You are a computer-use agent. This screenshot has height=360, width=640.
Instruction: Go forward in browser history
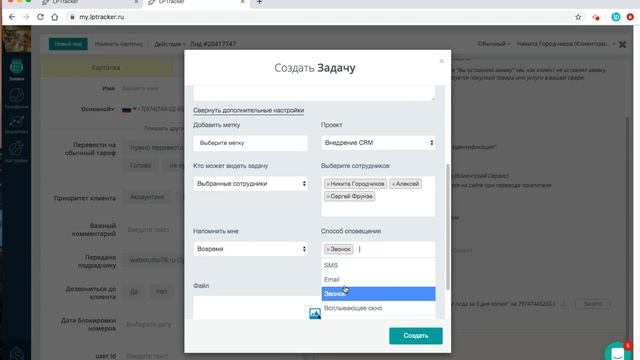[x=26, y=17]
